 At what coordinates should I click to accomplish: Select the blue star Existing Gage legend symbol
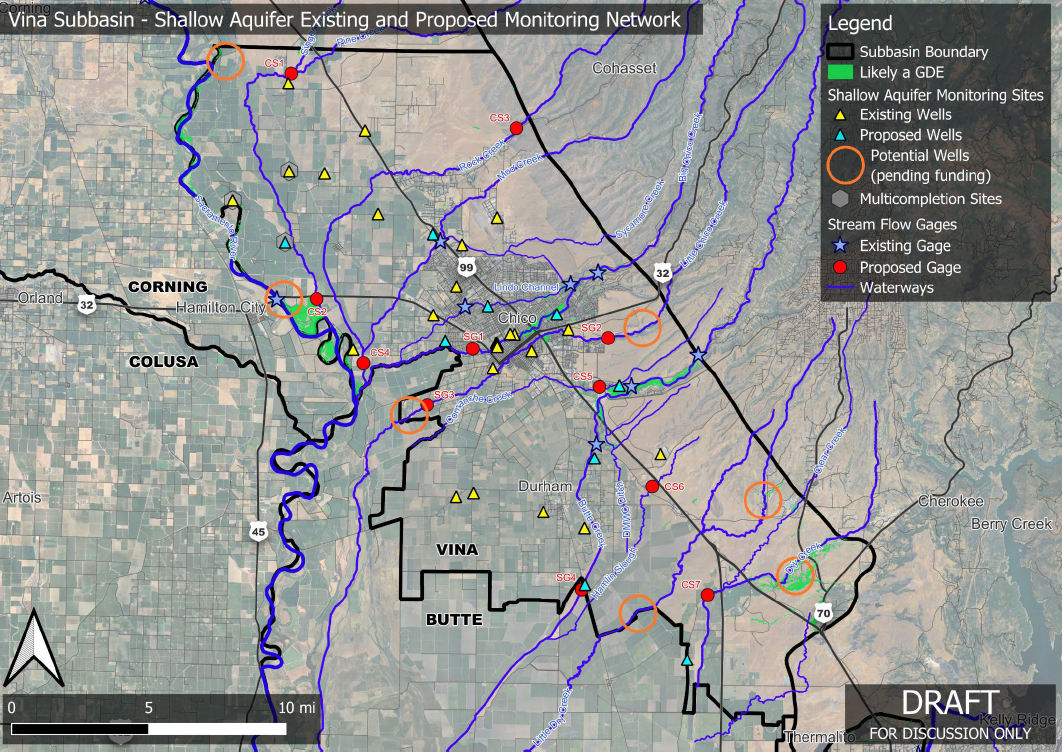(x=840, y=246)
